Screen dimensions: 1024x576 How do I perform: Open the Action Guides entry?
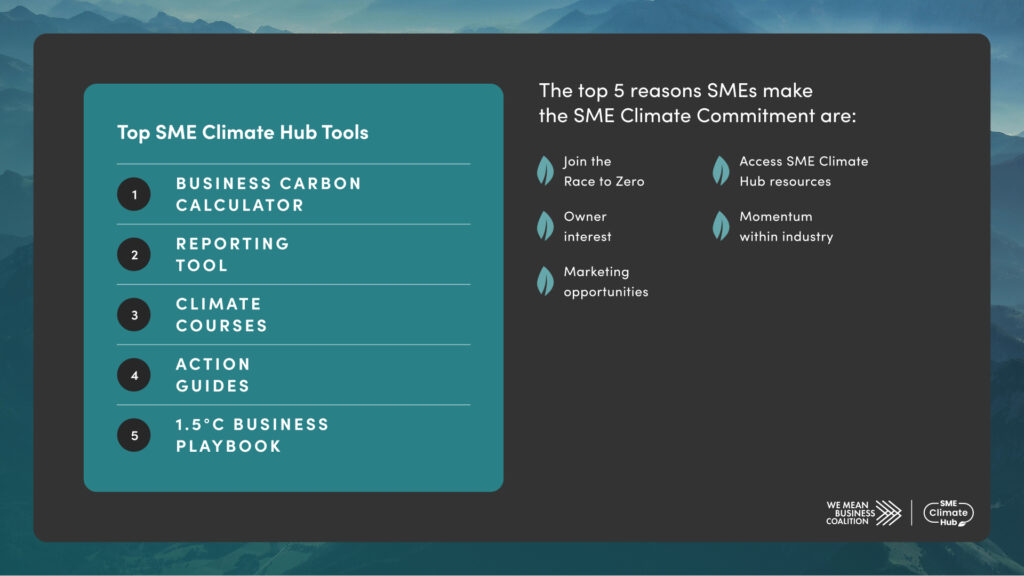tap(213, 375)
